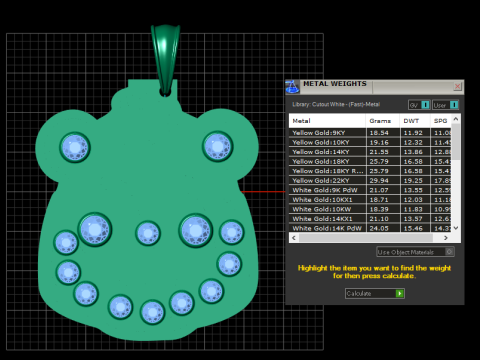
Task: Select the pendant's bail loop in viewport
Action: click(165, 60)
